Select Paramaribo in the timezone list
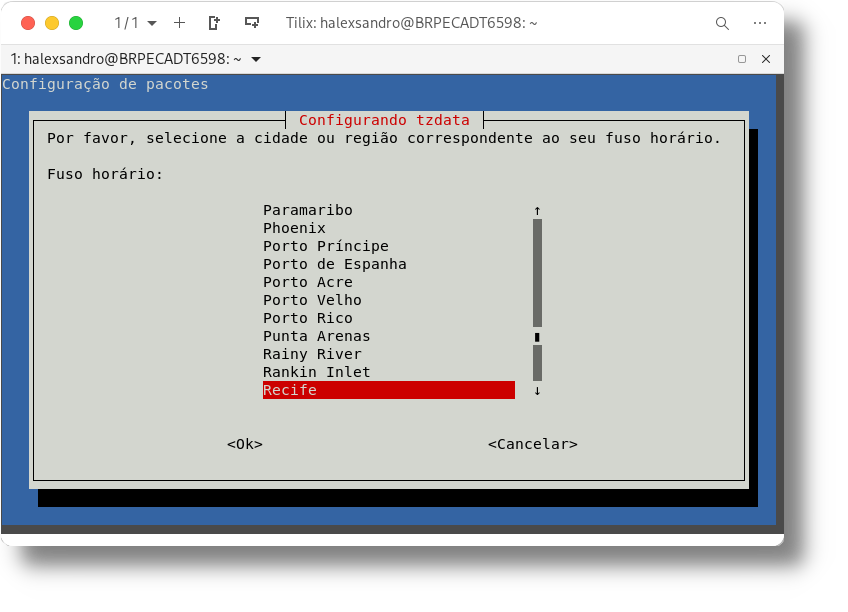 point(308,210)
